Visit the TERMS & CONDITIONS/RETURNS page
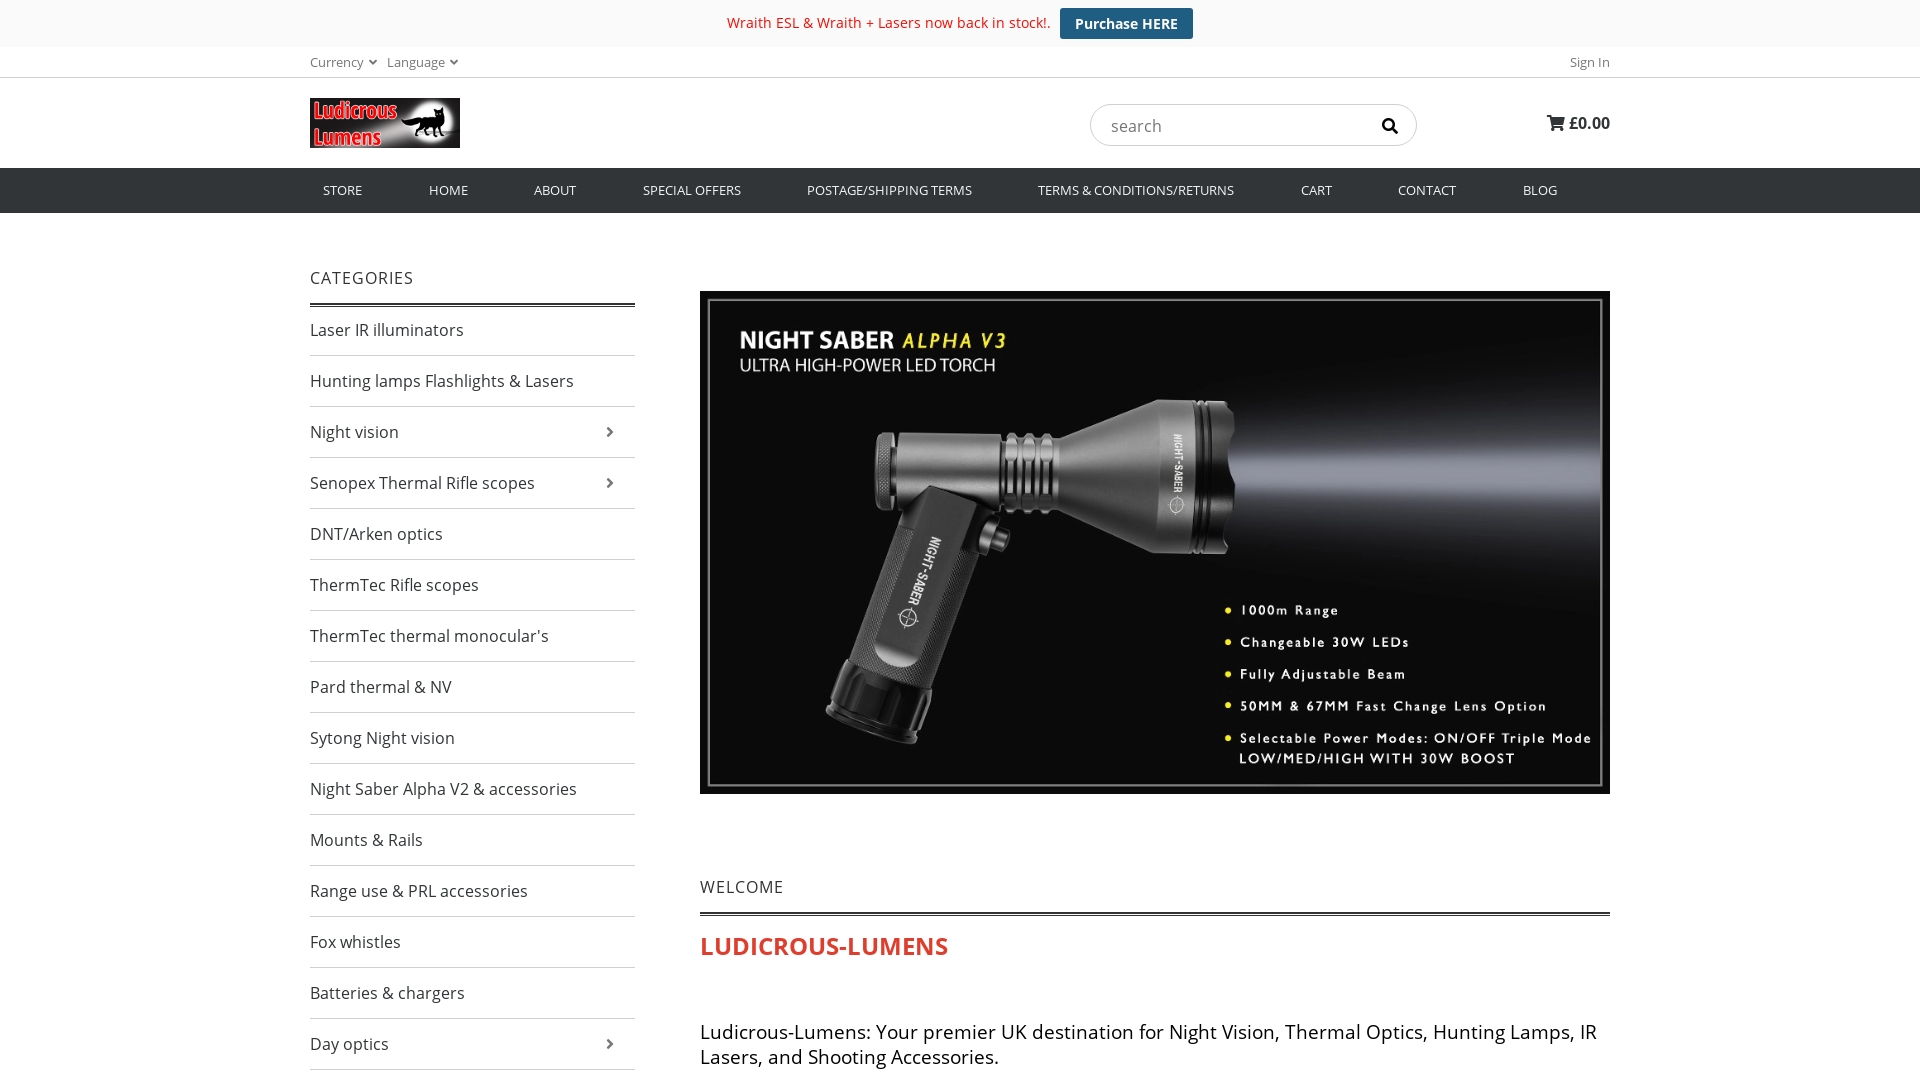This screenshot has width=1920, height=1080. tap(1136, 190)
